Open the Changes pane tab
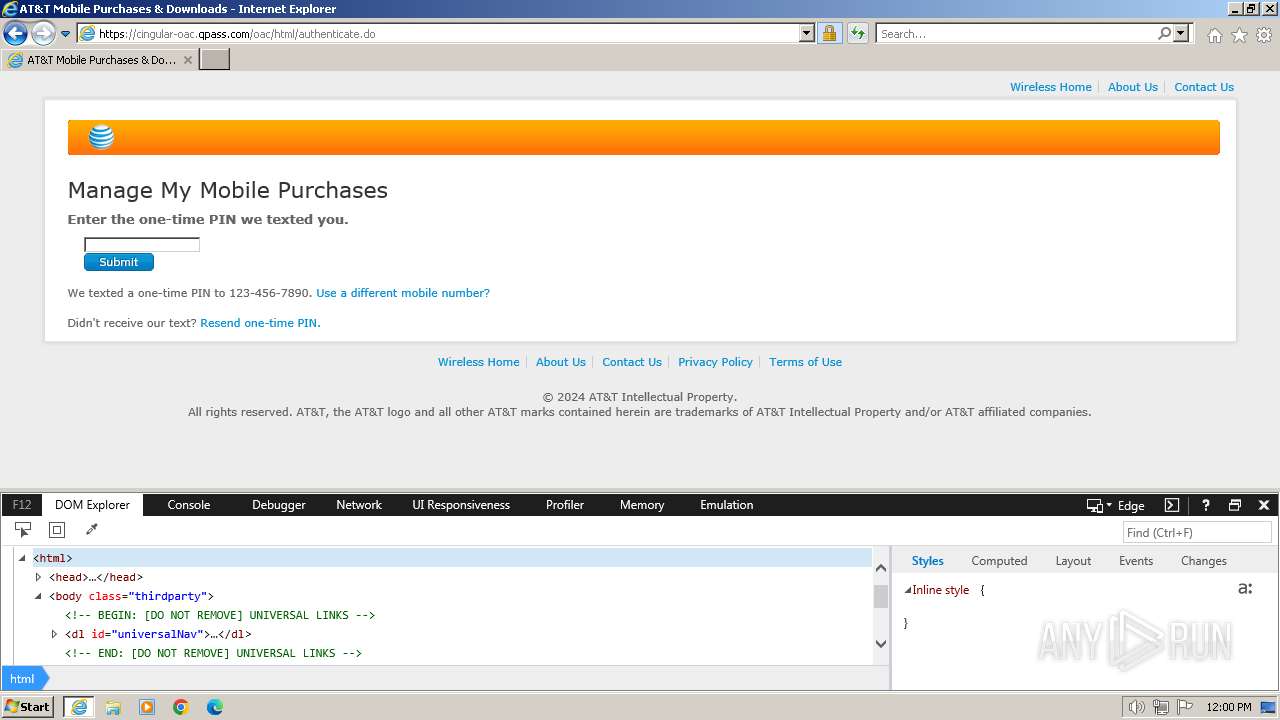This screenshot has width=1280, height=720. click(x=1203, y=561)
